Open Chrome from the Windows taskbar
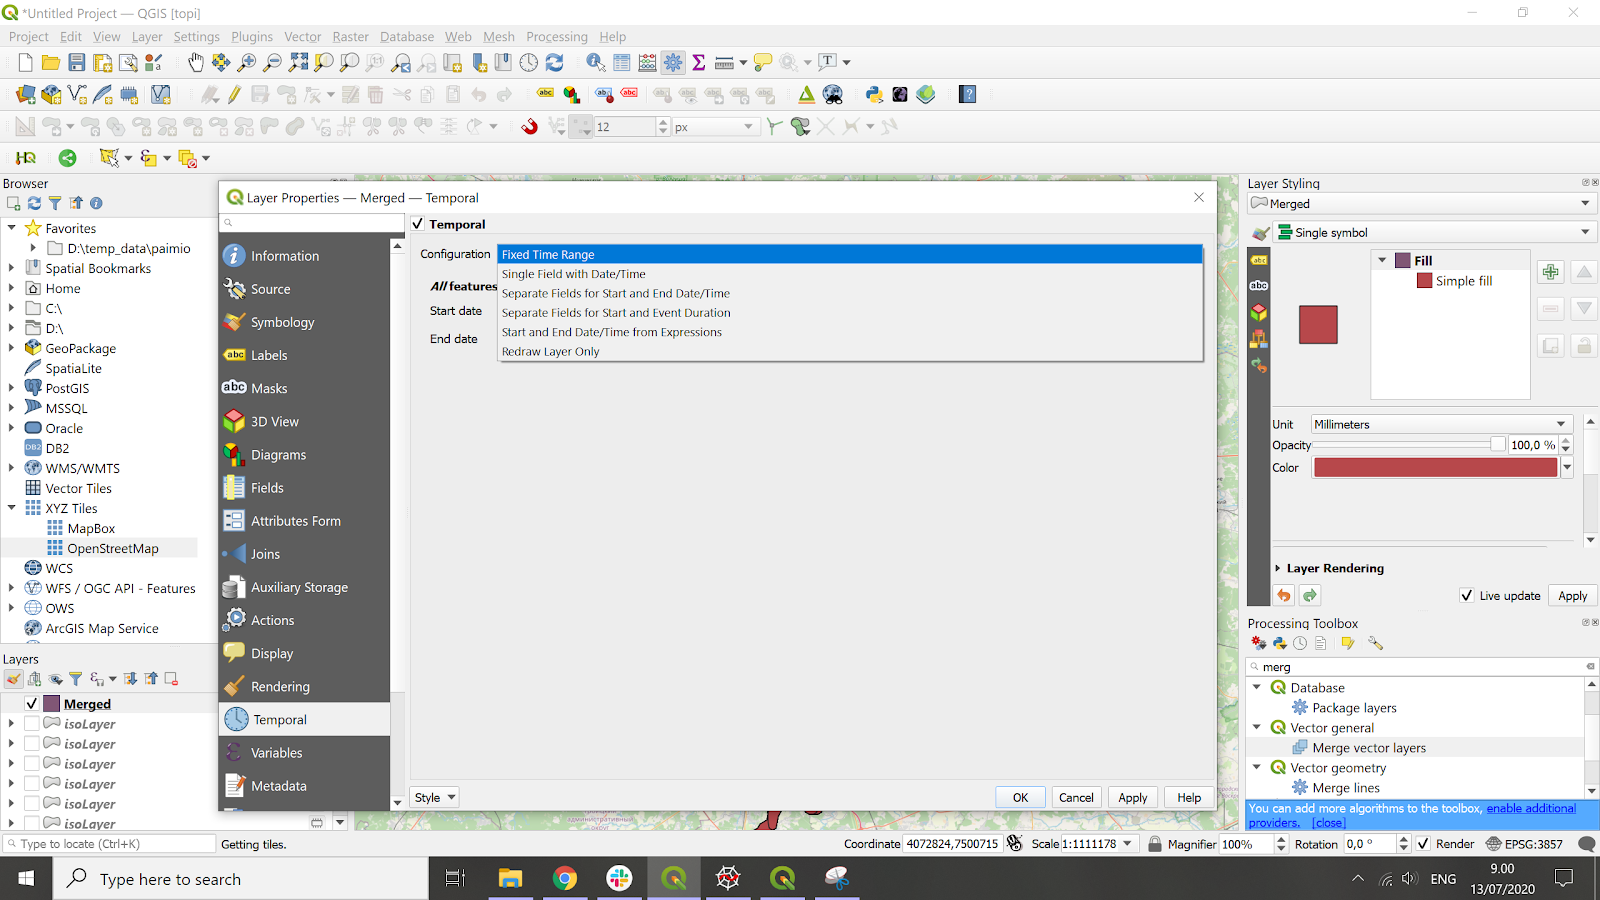Image resolution: width=1600 pixels, height=900 pixels. [565, 879]
